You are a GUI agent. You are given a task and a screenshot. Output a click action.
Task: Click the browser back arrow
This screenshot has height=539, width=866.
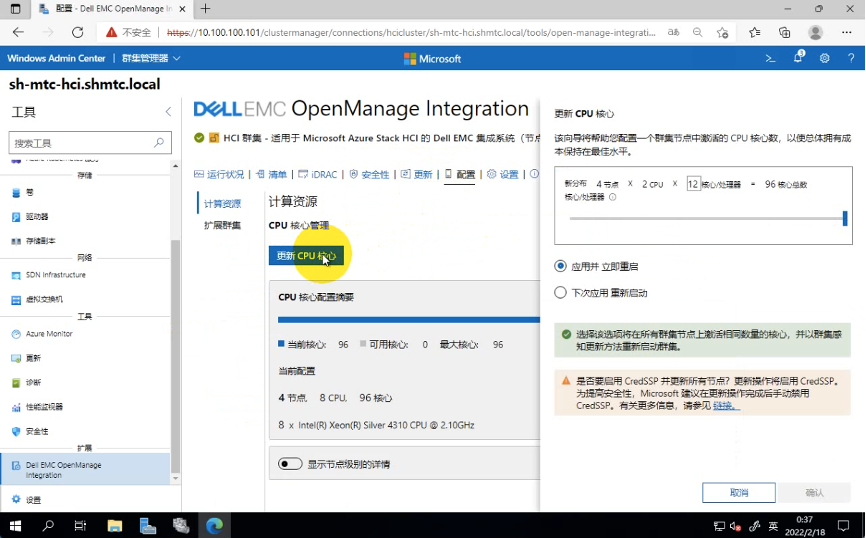18,33
